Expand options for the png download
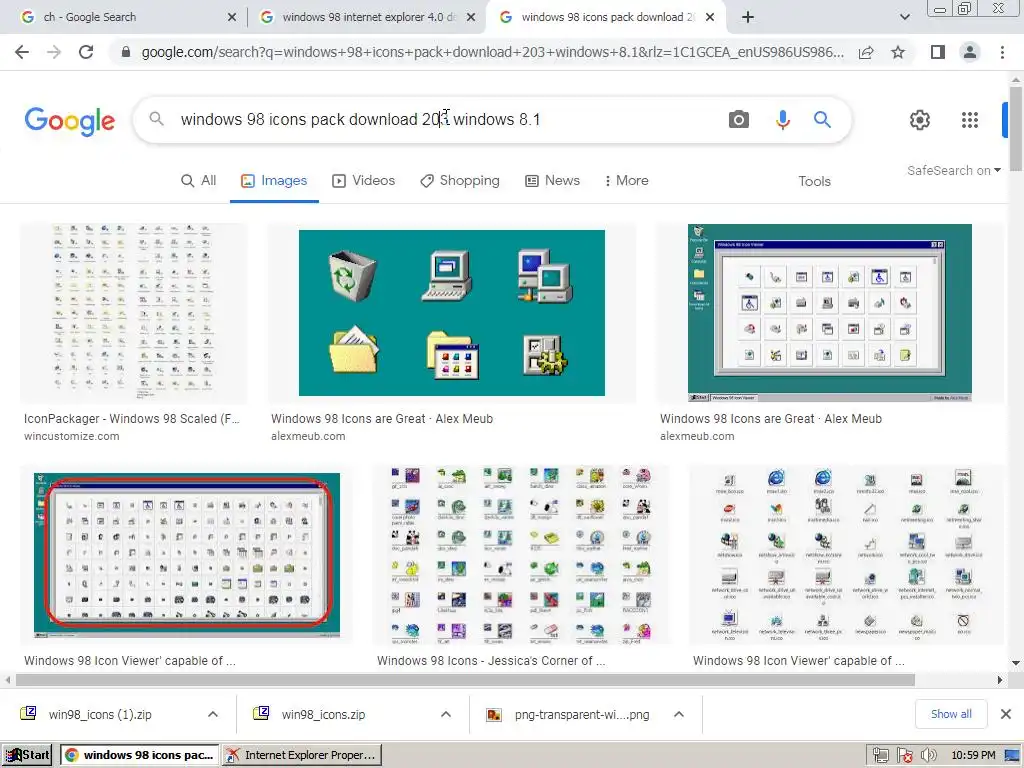The width and height of the screenshot is (1024, 768). 679,714
